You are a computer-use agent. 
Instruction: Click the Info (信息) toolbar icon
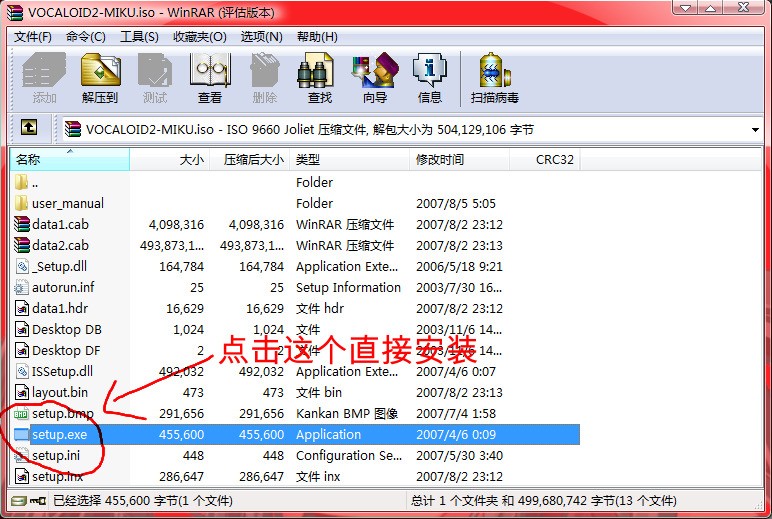(x=430, y=70)
